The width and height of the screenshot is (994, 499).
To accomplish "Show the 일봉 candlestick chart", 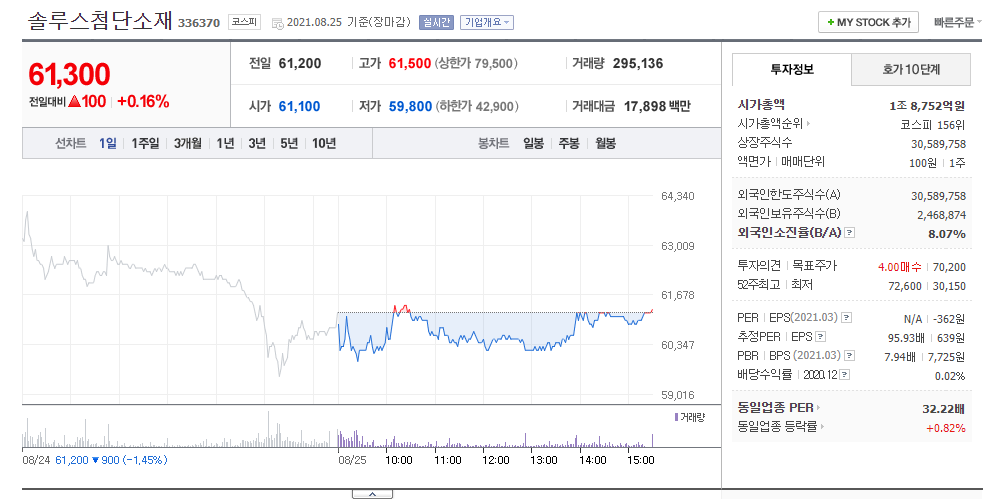I will (533, 143).
